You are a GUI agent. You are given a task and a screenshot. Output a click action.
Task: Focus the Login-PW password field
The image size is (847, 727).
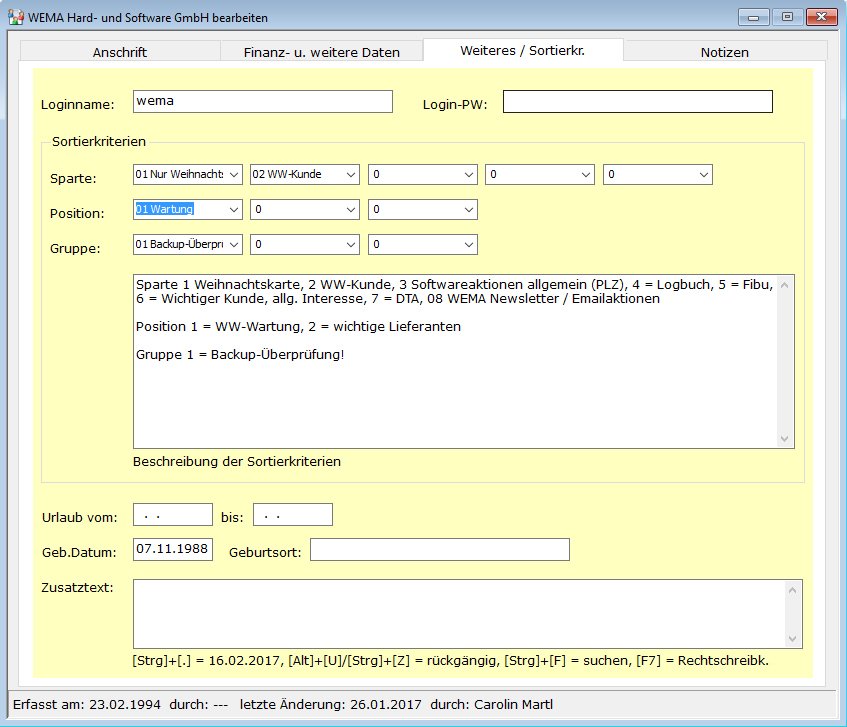(x=637, y=102)
